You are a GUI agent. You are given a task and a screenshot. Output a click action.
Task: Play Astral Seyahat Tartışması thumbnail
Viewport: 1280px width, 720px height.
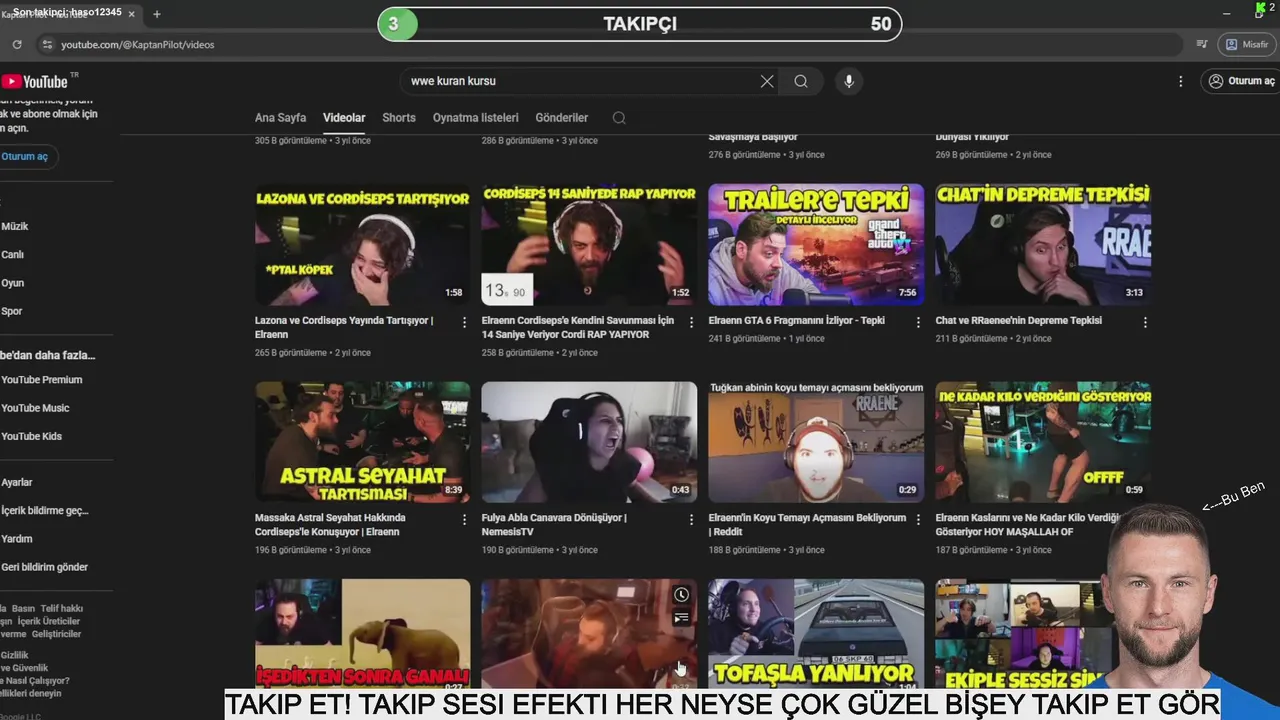pyautogui.click(x=362, y=441)
